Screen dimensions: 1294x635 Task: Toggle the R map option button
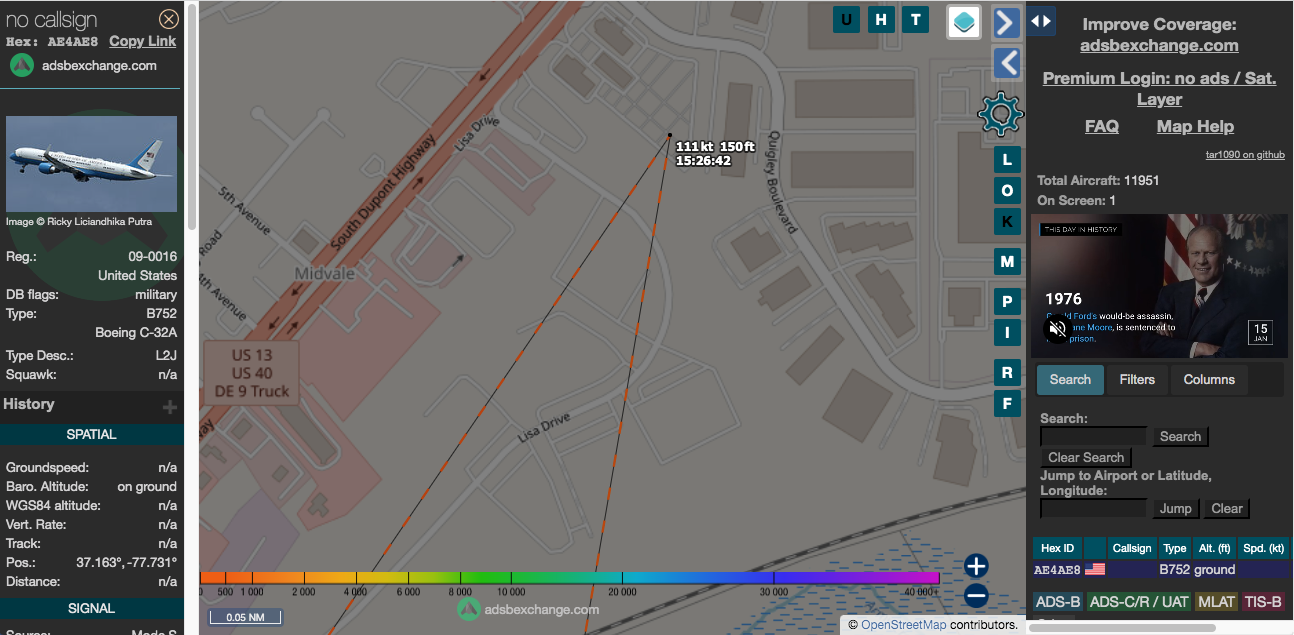pyautogui.click(x=1007, y=373)
